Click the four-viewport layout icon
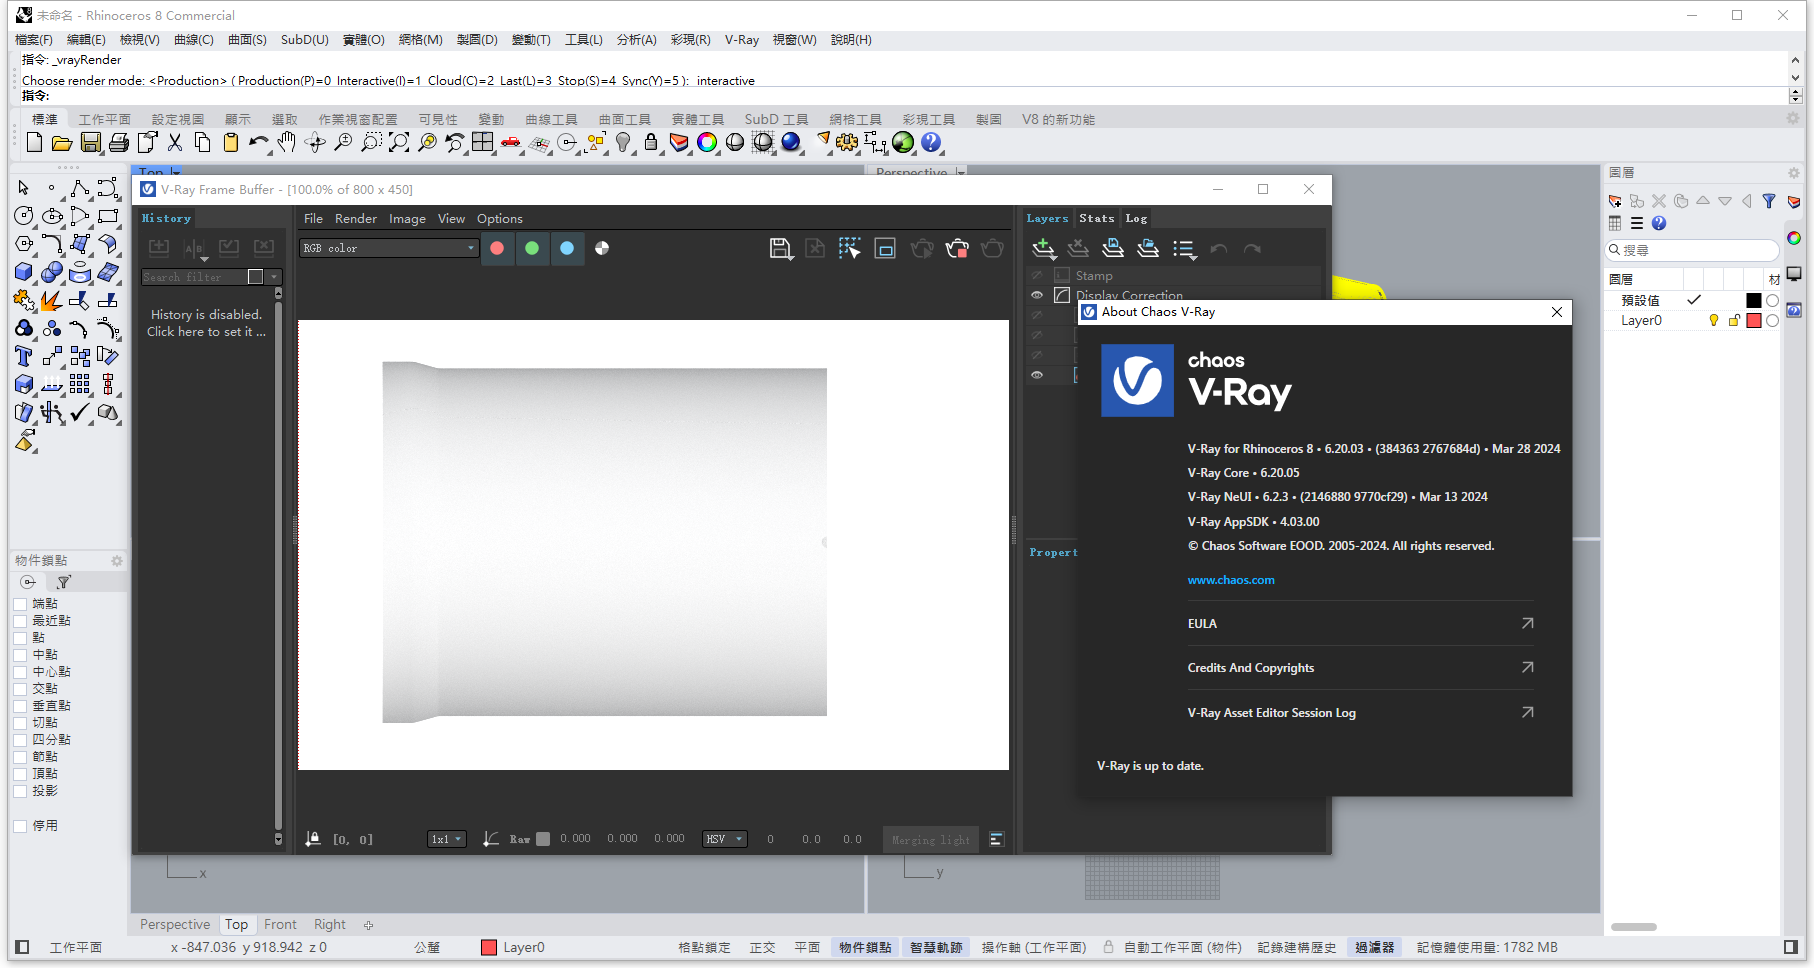 (483, 143)
